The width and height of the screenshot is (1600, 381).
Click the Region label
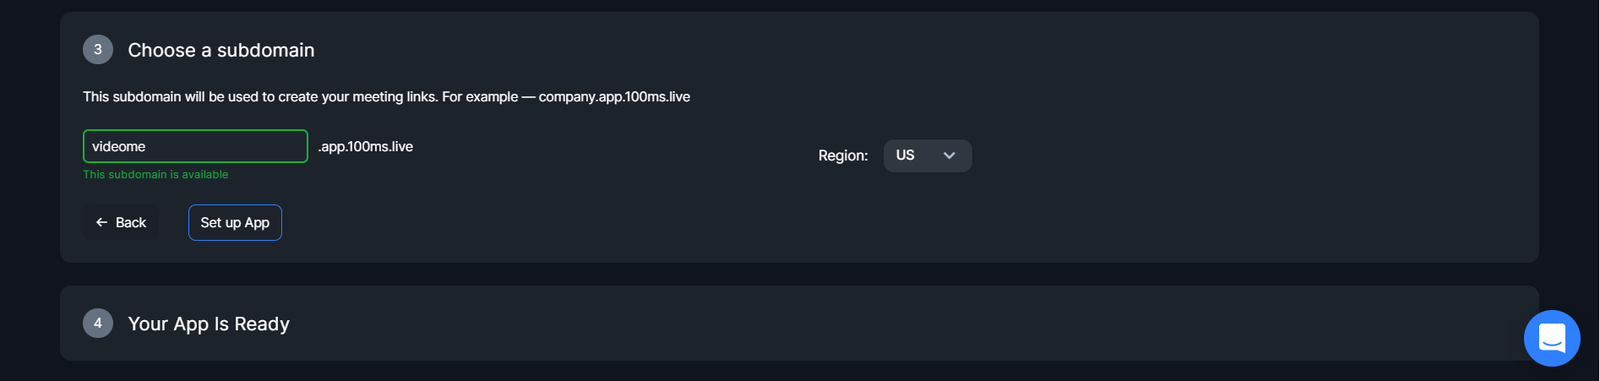[843, 156]
